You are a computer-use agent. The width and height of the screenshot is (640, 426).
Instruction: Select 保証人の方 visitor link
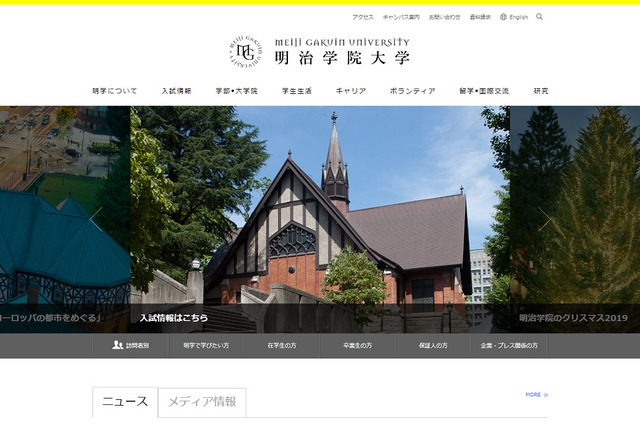click(433, 346)
